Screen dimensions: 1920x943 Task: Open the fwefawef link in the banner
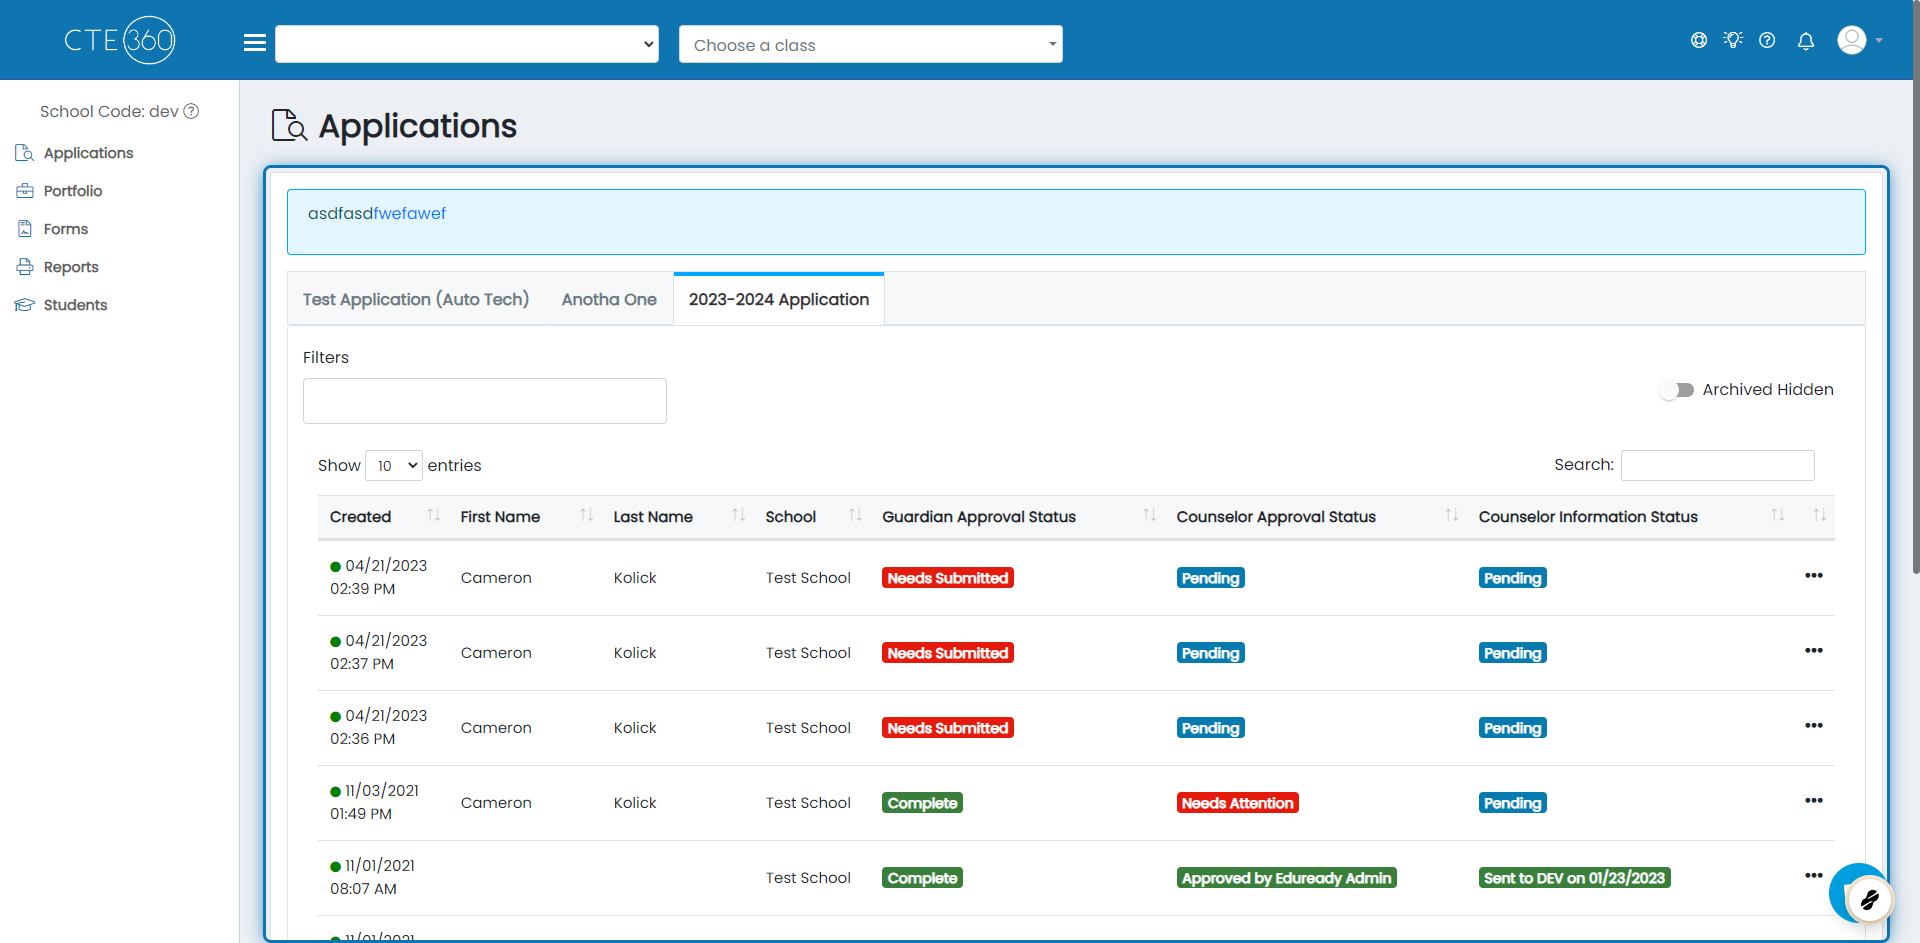(410, 213)
